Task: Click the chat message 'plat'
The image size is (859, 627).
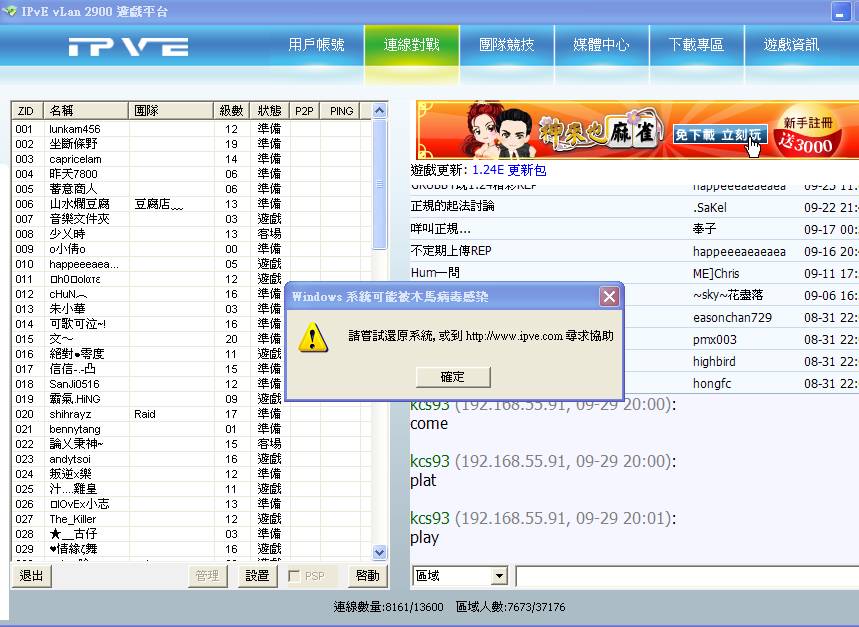Action: click(x=423, y=481)
